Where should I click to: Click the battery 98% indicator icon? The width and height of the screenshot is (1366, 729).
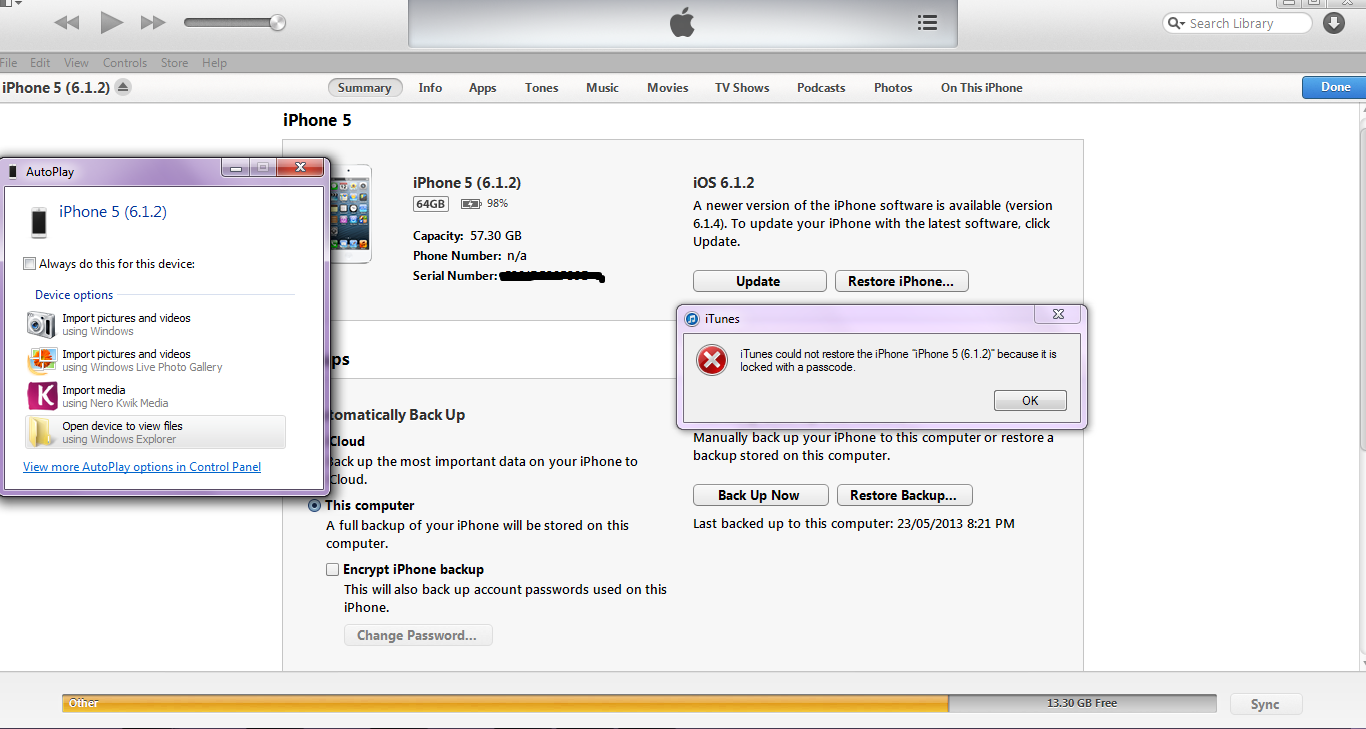pyautogui.click(x=469, y=204)
